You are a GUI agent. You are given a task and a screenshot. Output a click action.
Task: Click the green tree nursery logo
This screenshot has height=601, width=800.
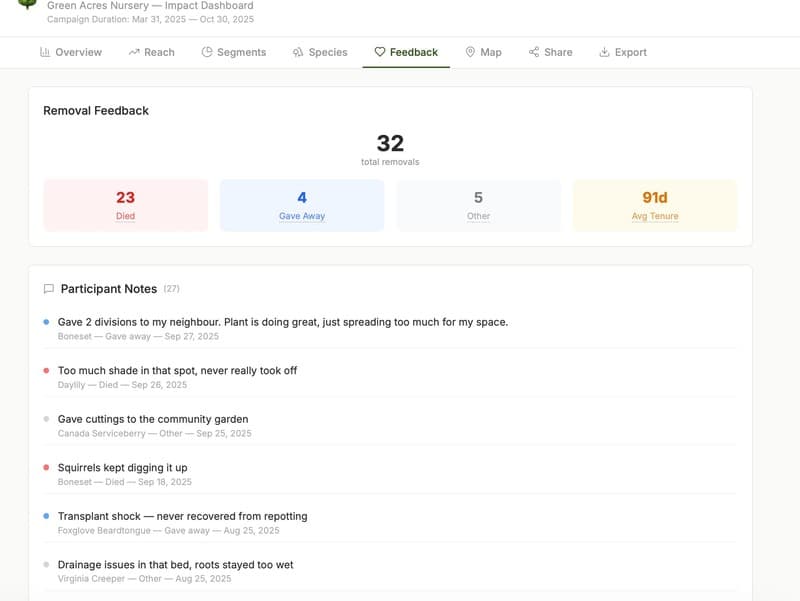pos(27,5)
